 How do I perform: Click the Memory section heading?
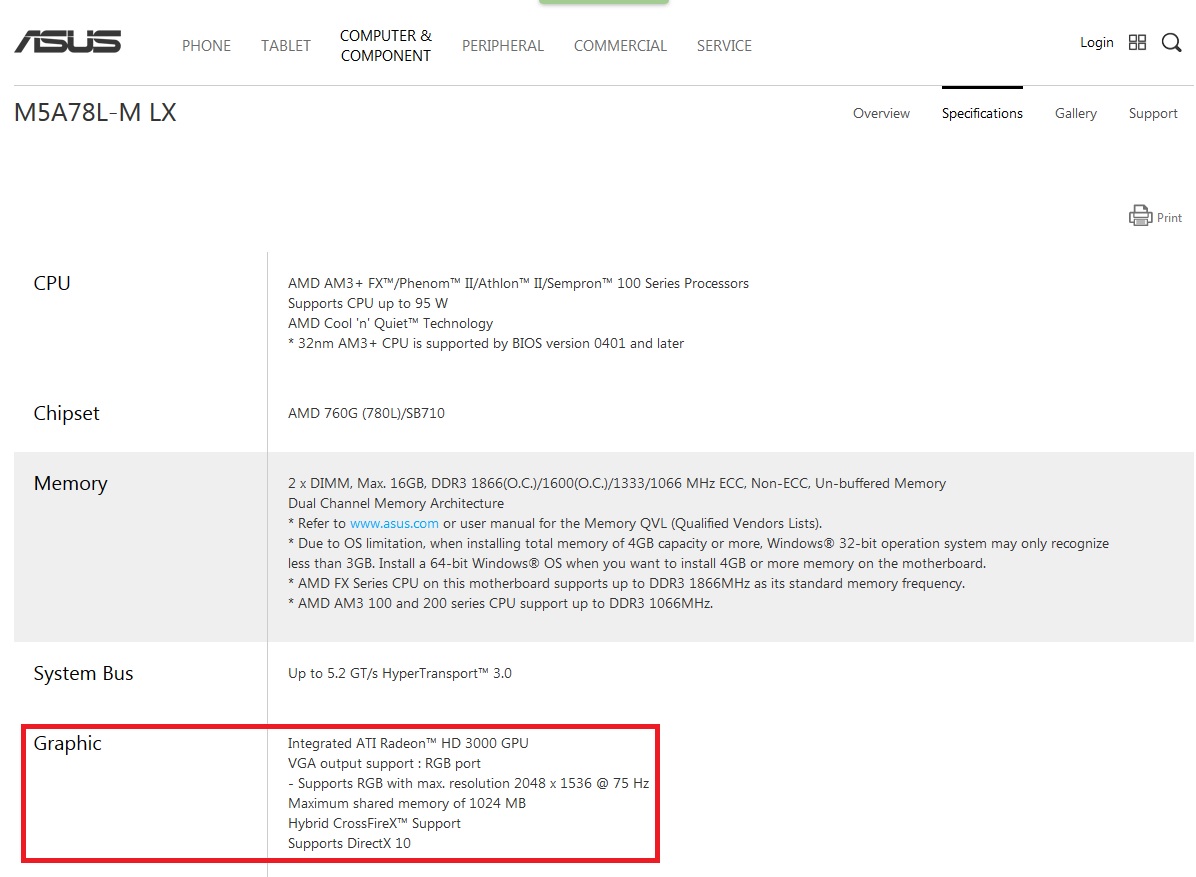[x=70, y=484]
